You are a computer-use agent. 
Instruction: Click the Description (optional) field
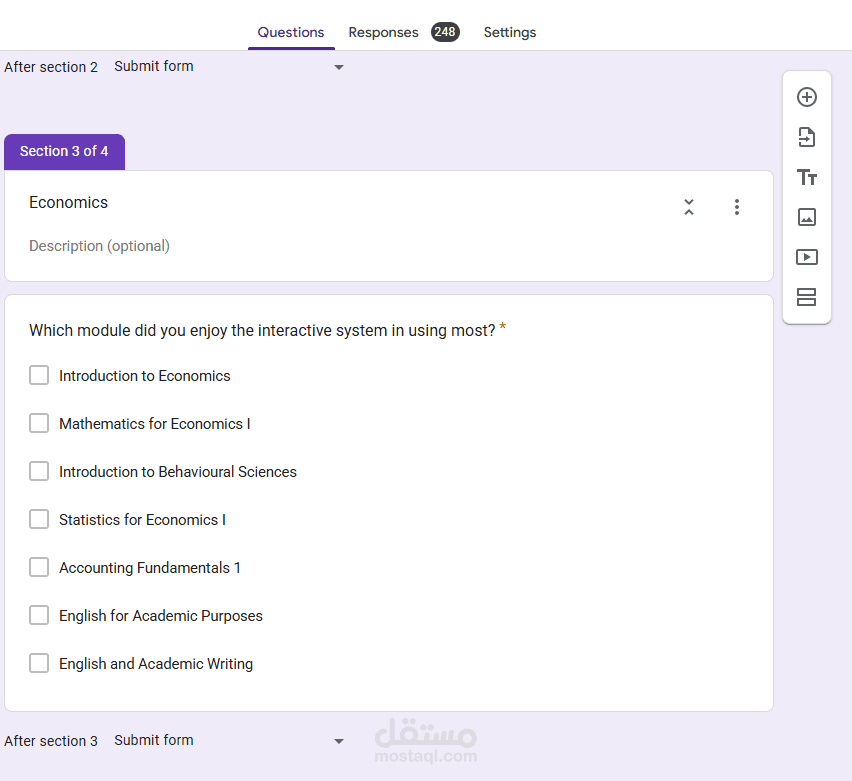point(99,246)
